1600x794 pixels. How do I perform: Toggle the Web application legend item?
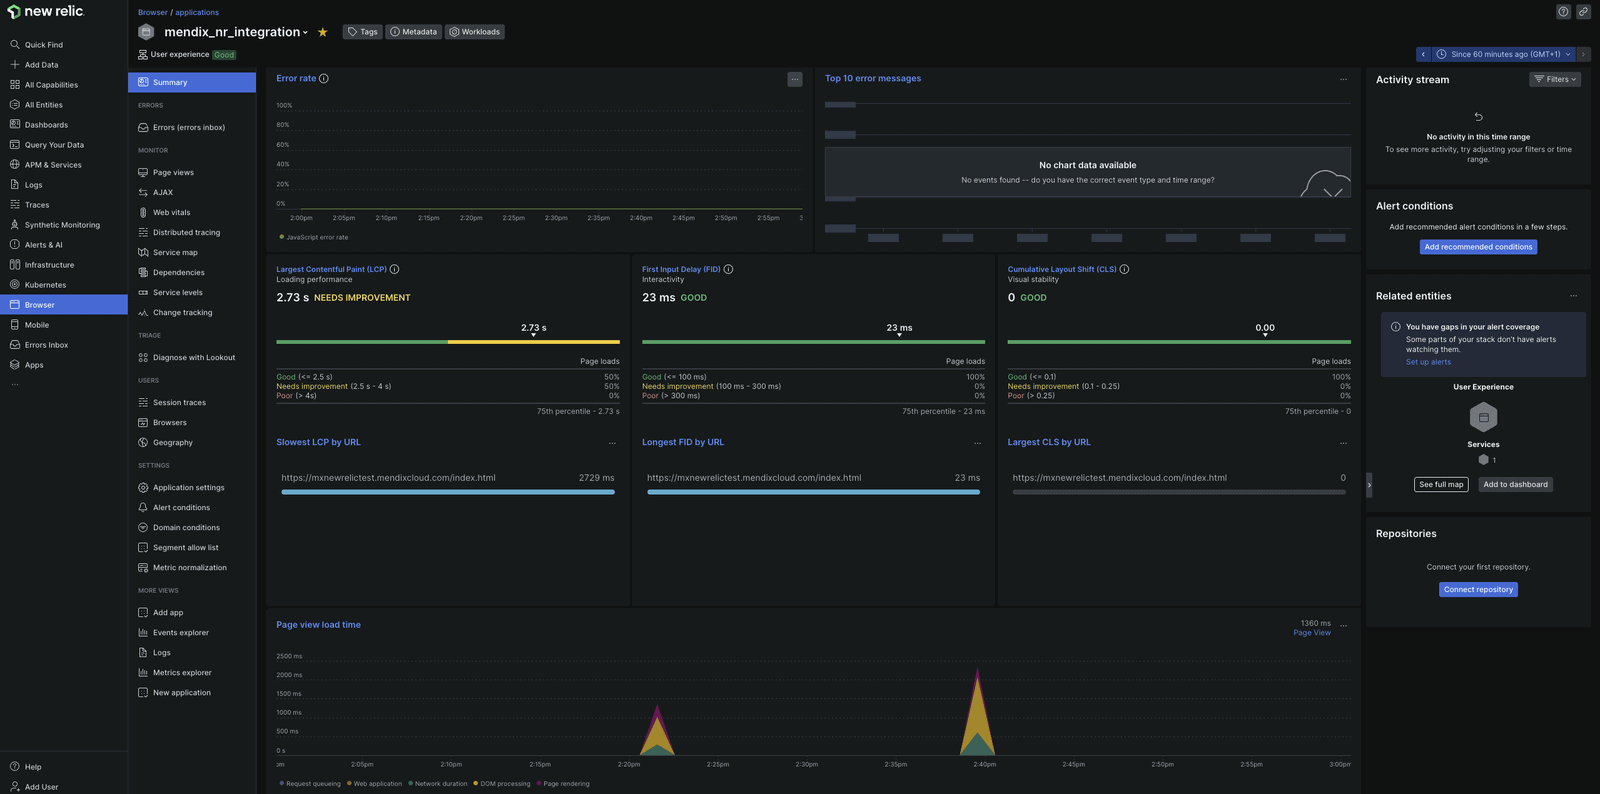tap(374, 784)
